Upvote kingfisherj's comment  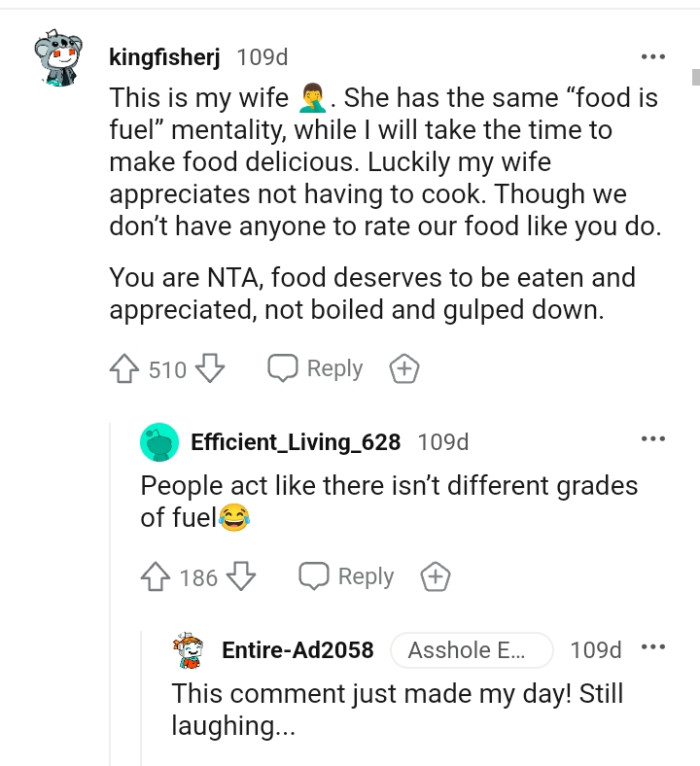click(x=124, y=370)
